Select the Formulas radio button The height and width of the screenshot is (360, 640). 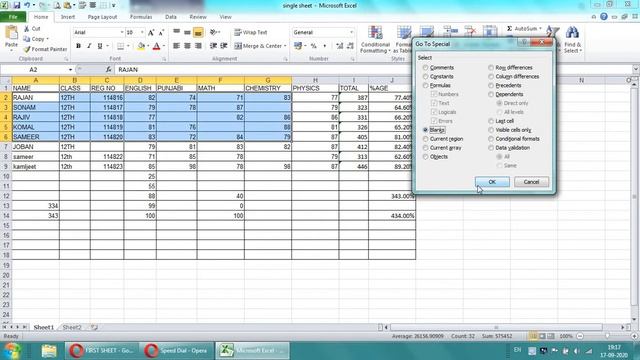tap(426, 86)
